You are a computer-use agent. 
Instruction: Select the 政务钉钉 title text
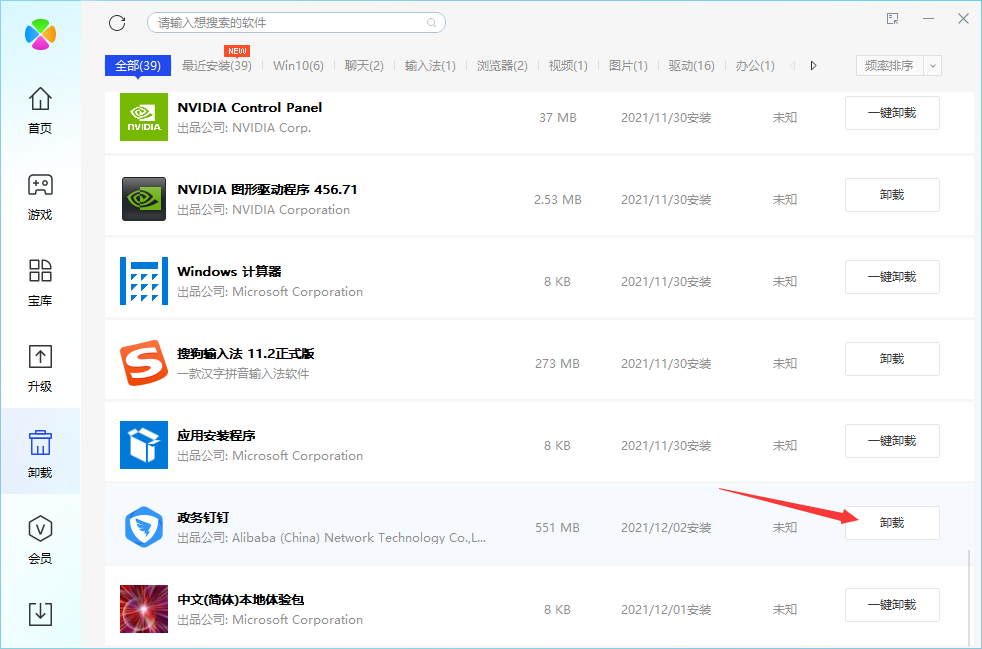203,518
